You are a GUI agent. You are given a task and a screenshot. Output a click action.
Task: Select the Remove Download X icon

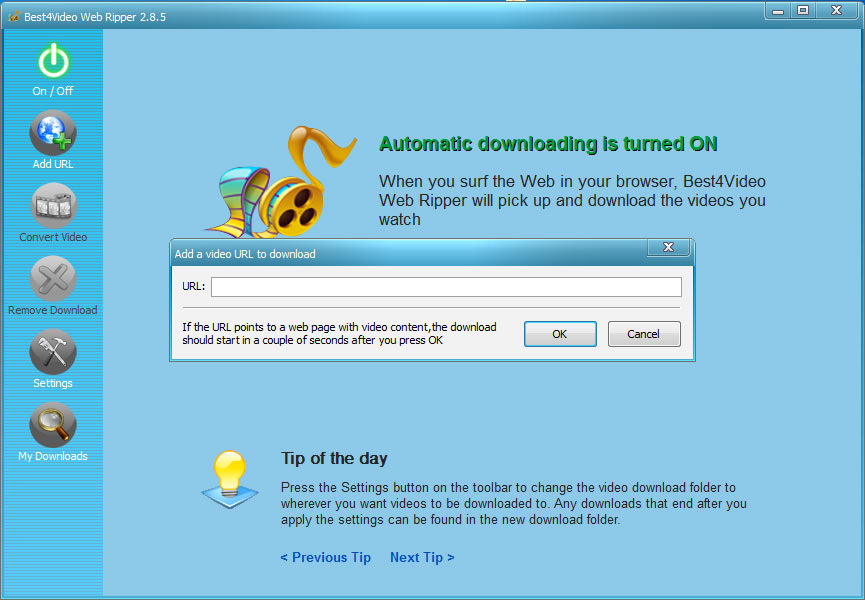[x=52, y=279]
